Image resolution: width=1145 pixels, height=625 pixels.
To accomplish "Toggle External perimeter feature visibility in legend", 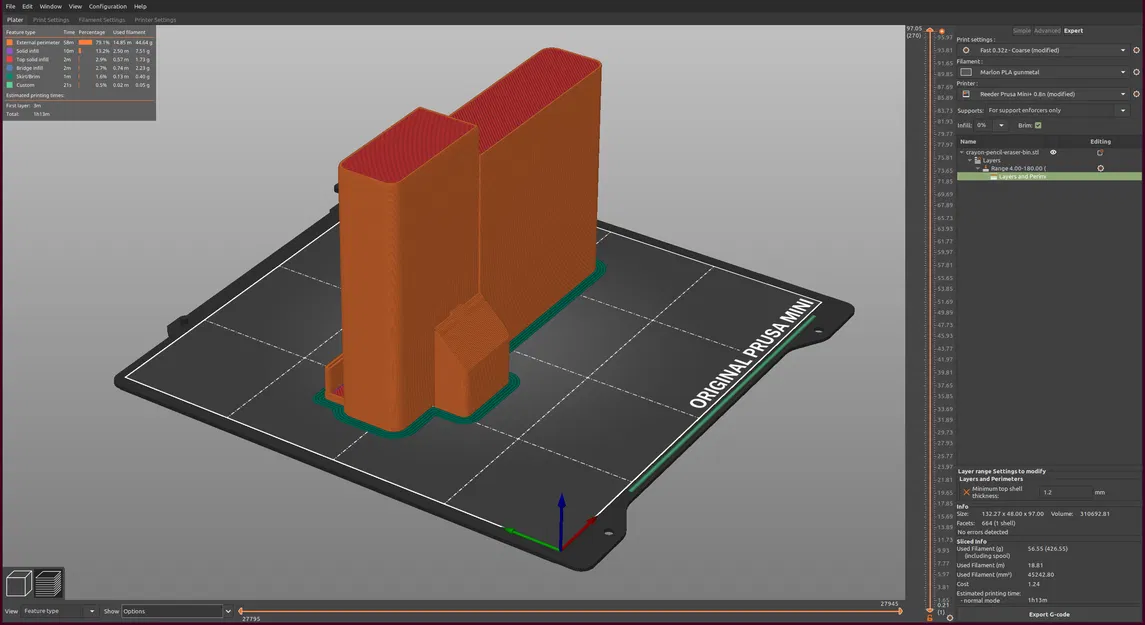I will (37, 42).
